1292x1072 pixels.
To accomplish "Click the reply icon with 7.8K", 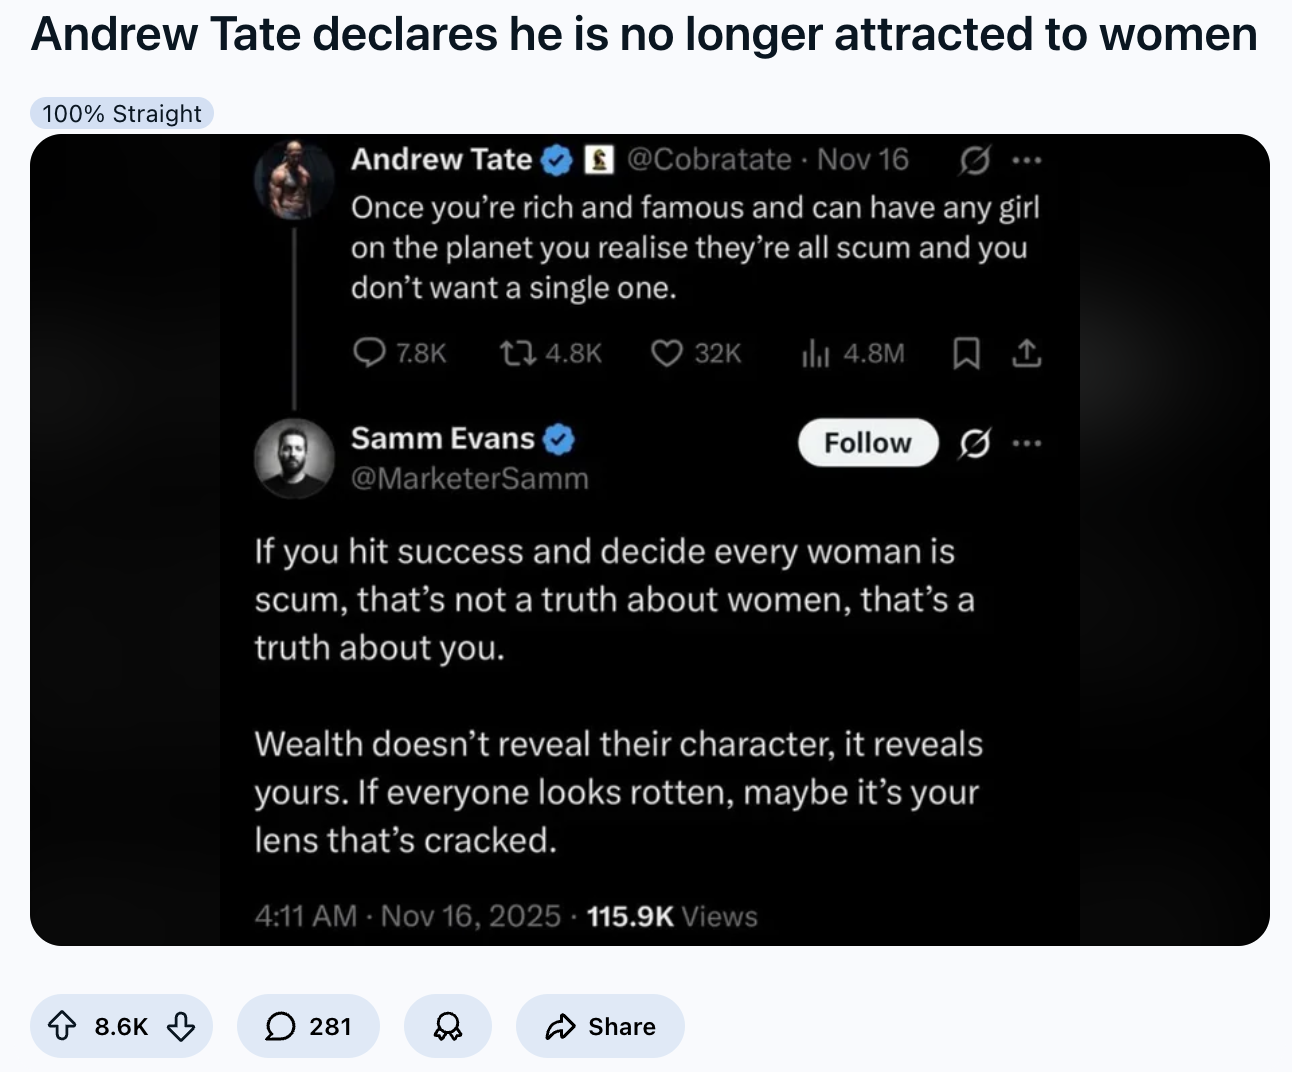I will [x=370, y=353].
